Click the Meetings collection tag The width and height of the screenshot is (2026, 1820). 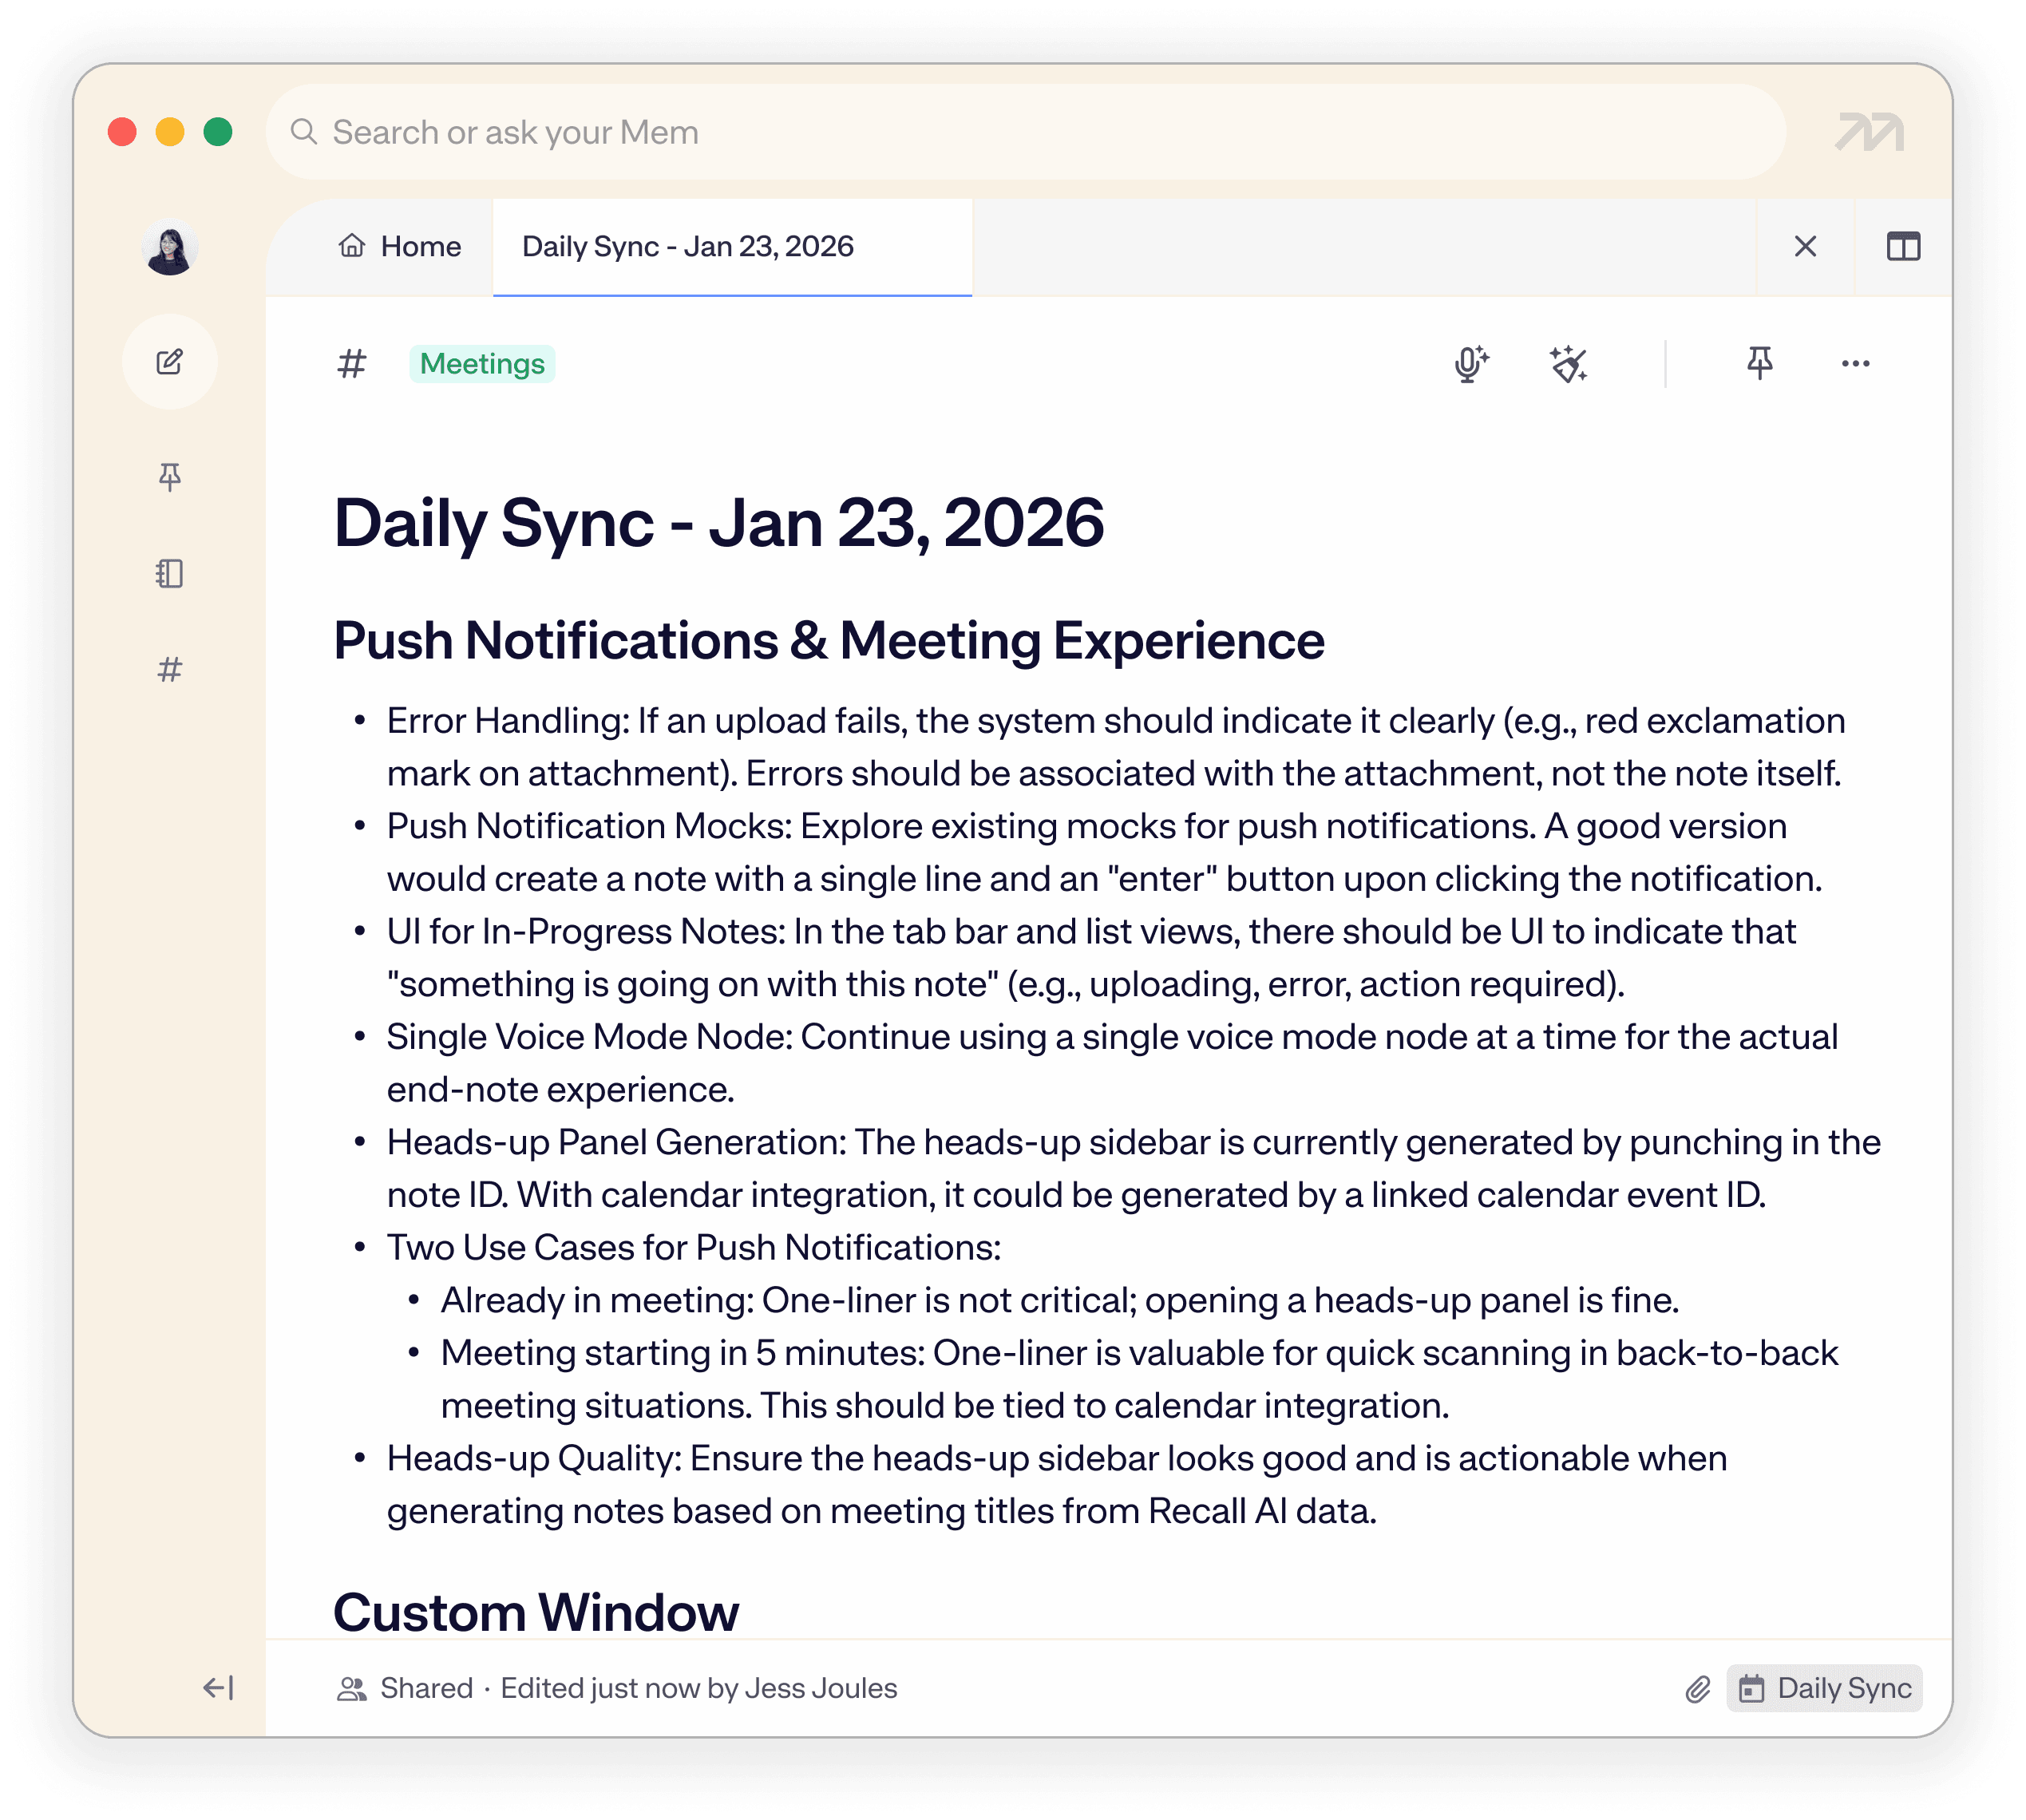(482, 364)
